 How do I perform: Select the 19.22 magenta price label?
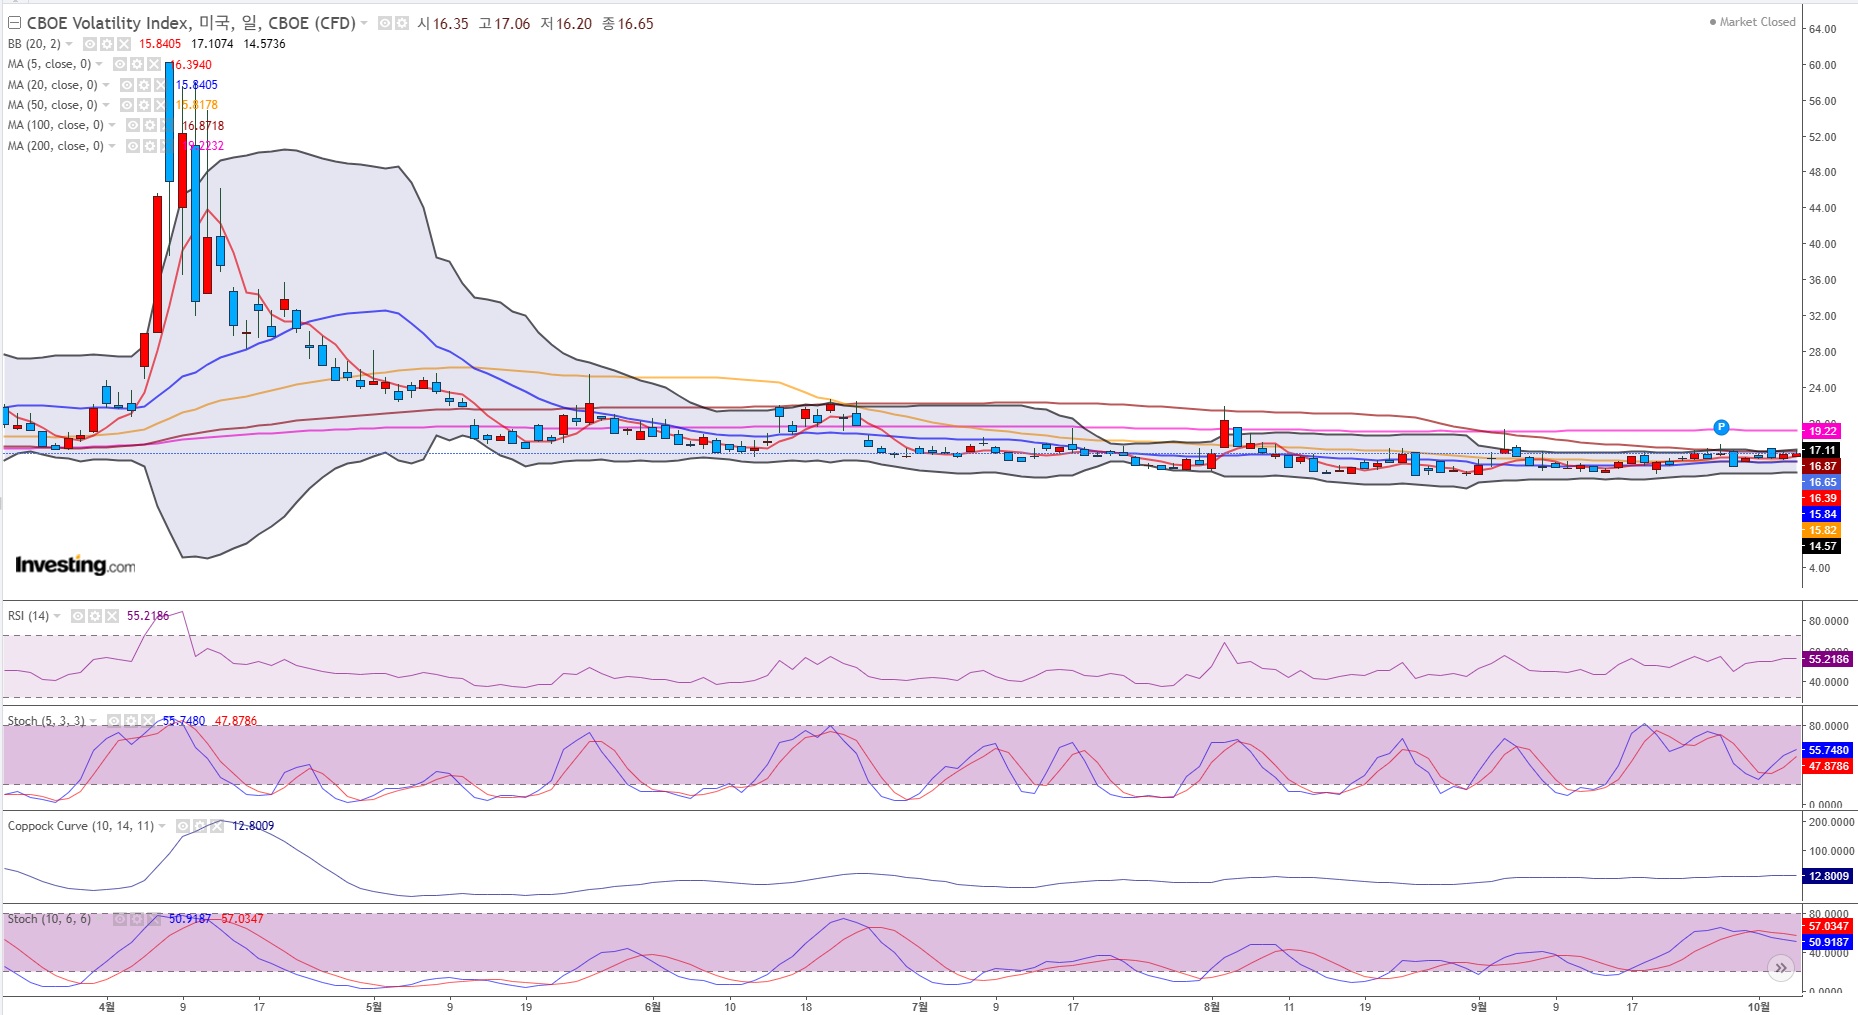(x=1823, y=431)
